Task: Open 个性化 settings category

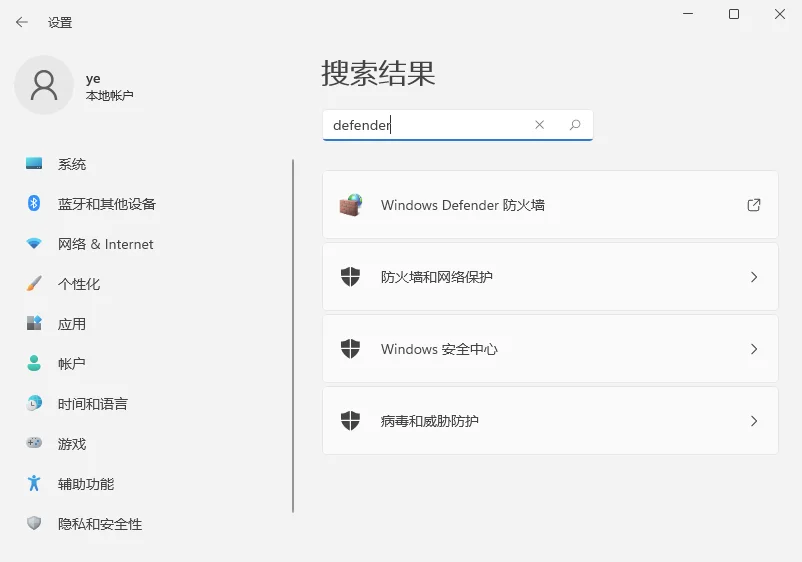Action: pos(79,284)
